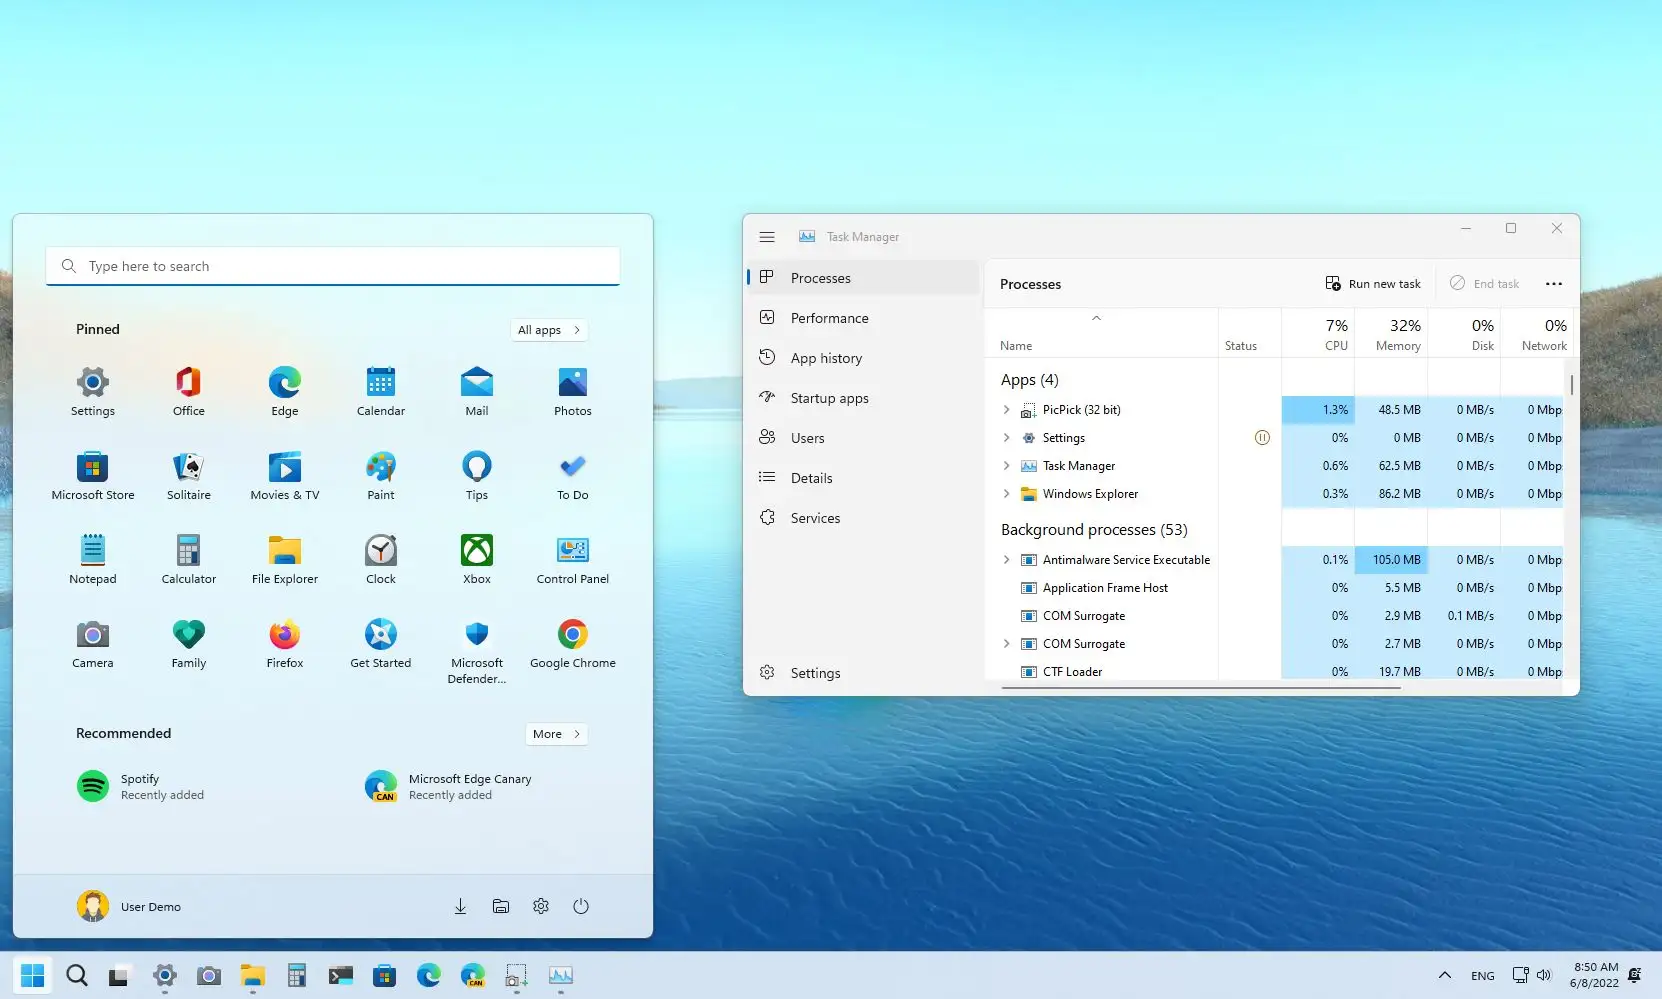This screenshot has height=999, width=1662.
Task: Click More next to Recommended
Action: pos(555,733)
